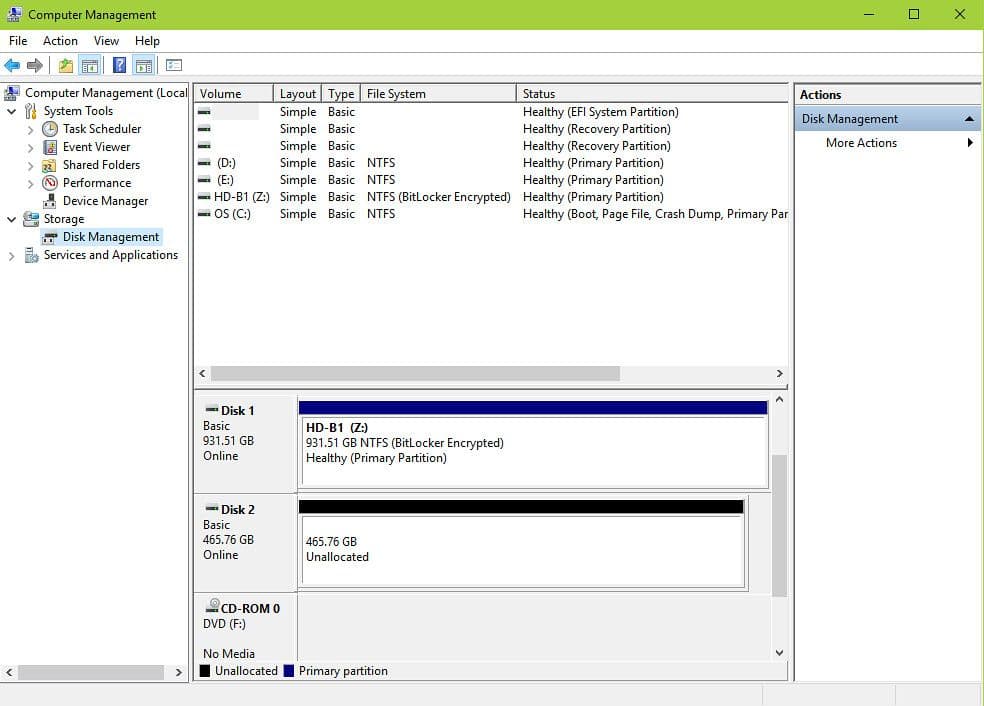Screen dimensions: 984x706
Task: Click the console tree horizontal scrollbar thumb
Action: pos(91,672)
